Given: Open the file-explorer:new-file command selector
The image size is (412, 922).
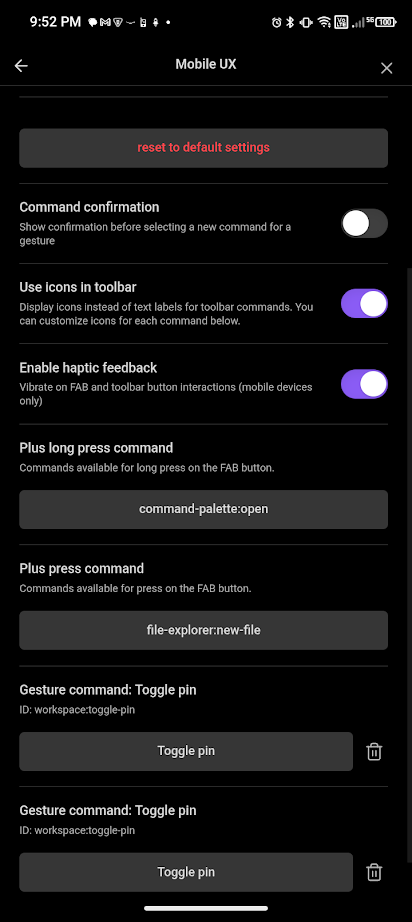Looking at the screenshot, I should pyautogui.click(x=203, y=630).
